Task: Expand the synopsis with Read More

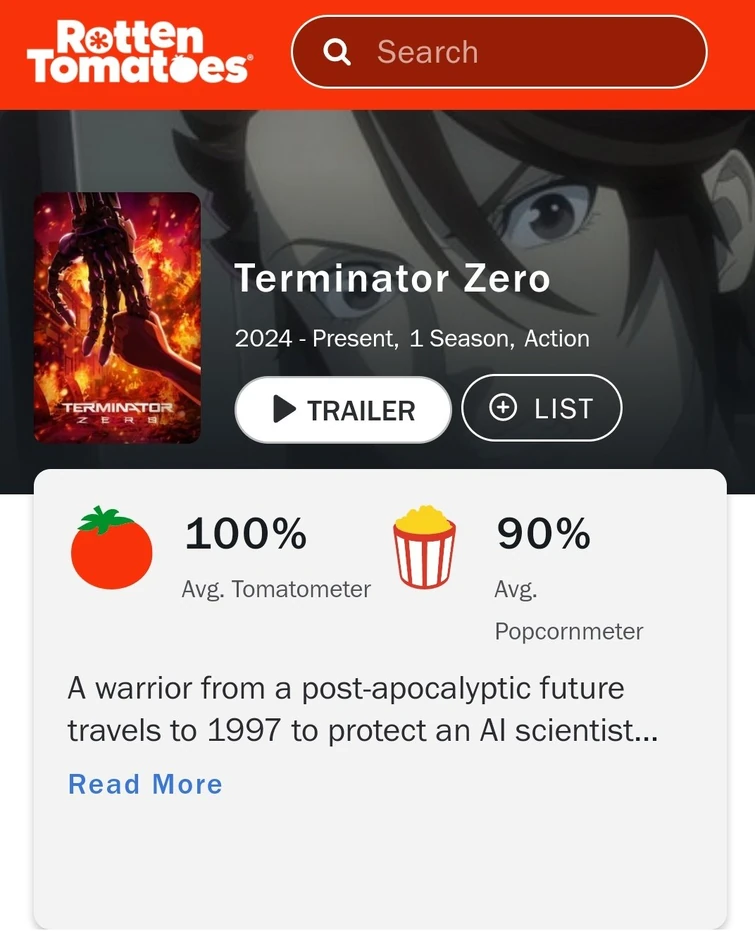Action: coord(145,784)
